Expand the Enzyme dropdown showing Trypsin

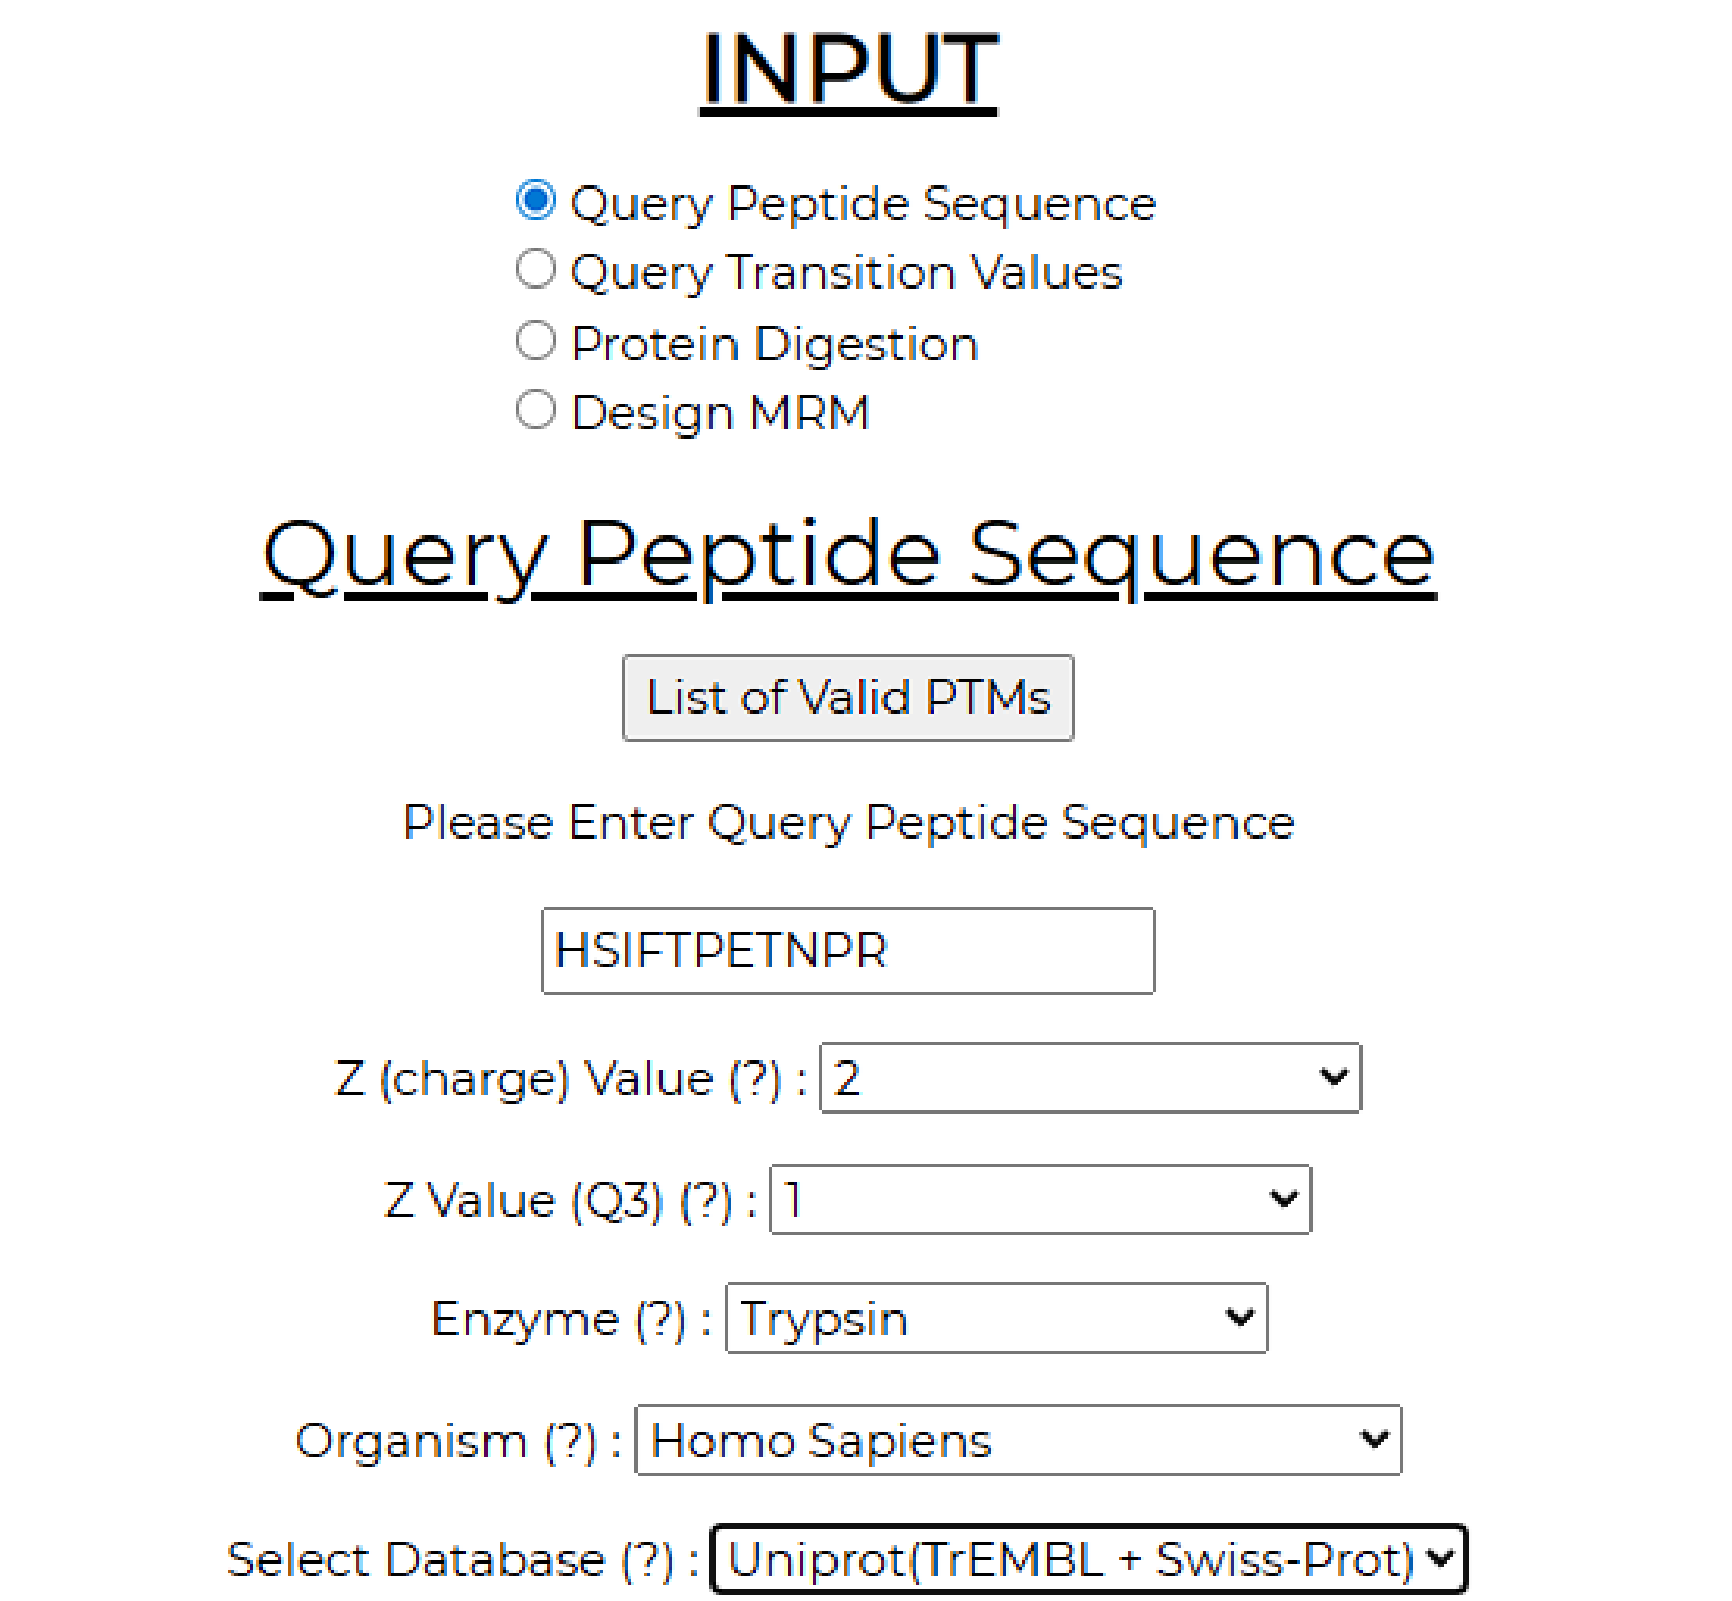tap(996, 1319)
